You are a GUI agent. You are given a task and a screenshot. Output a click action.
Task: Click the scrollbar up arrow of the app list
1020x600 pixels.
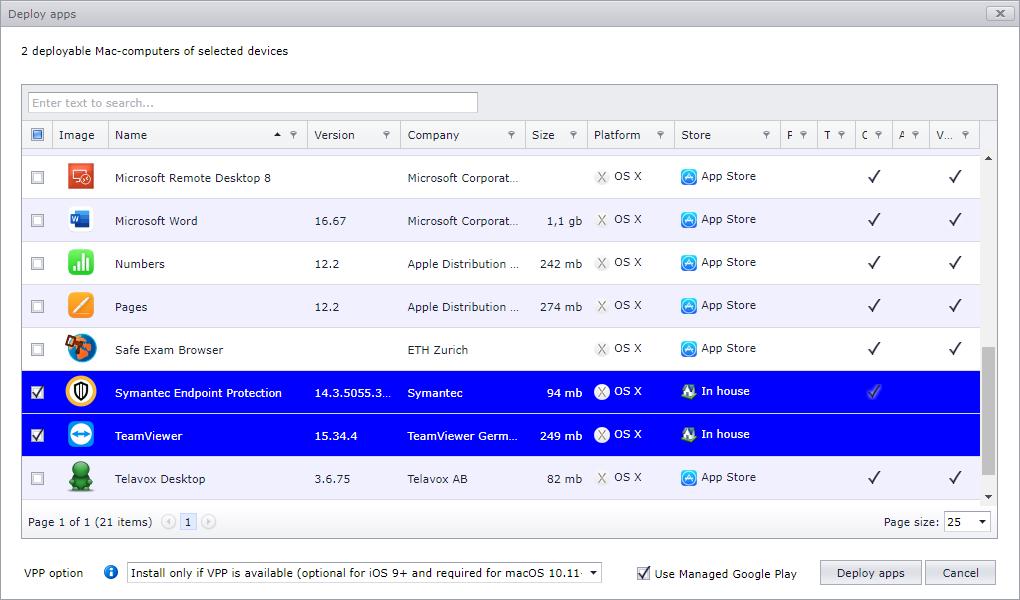click(x=988, y=158)
